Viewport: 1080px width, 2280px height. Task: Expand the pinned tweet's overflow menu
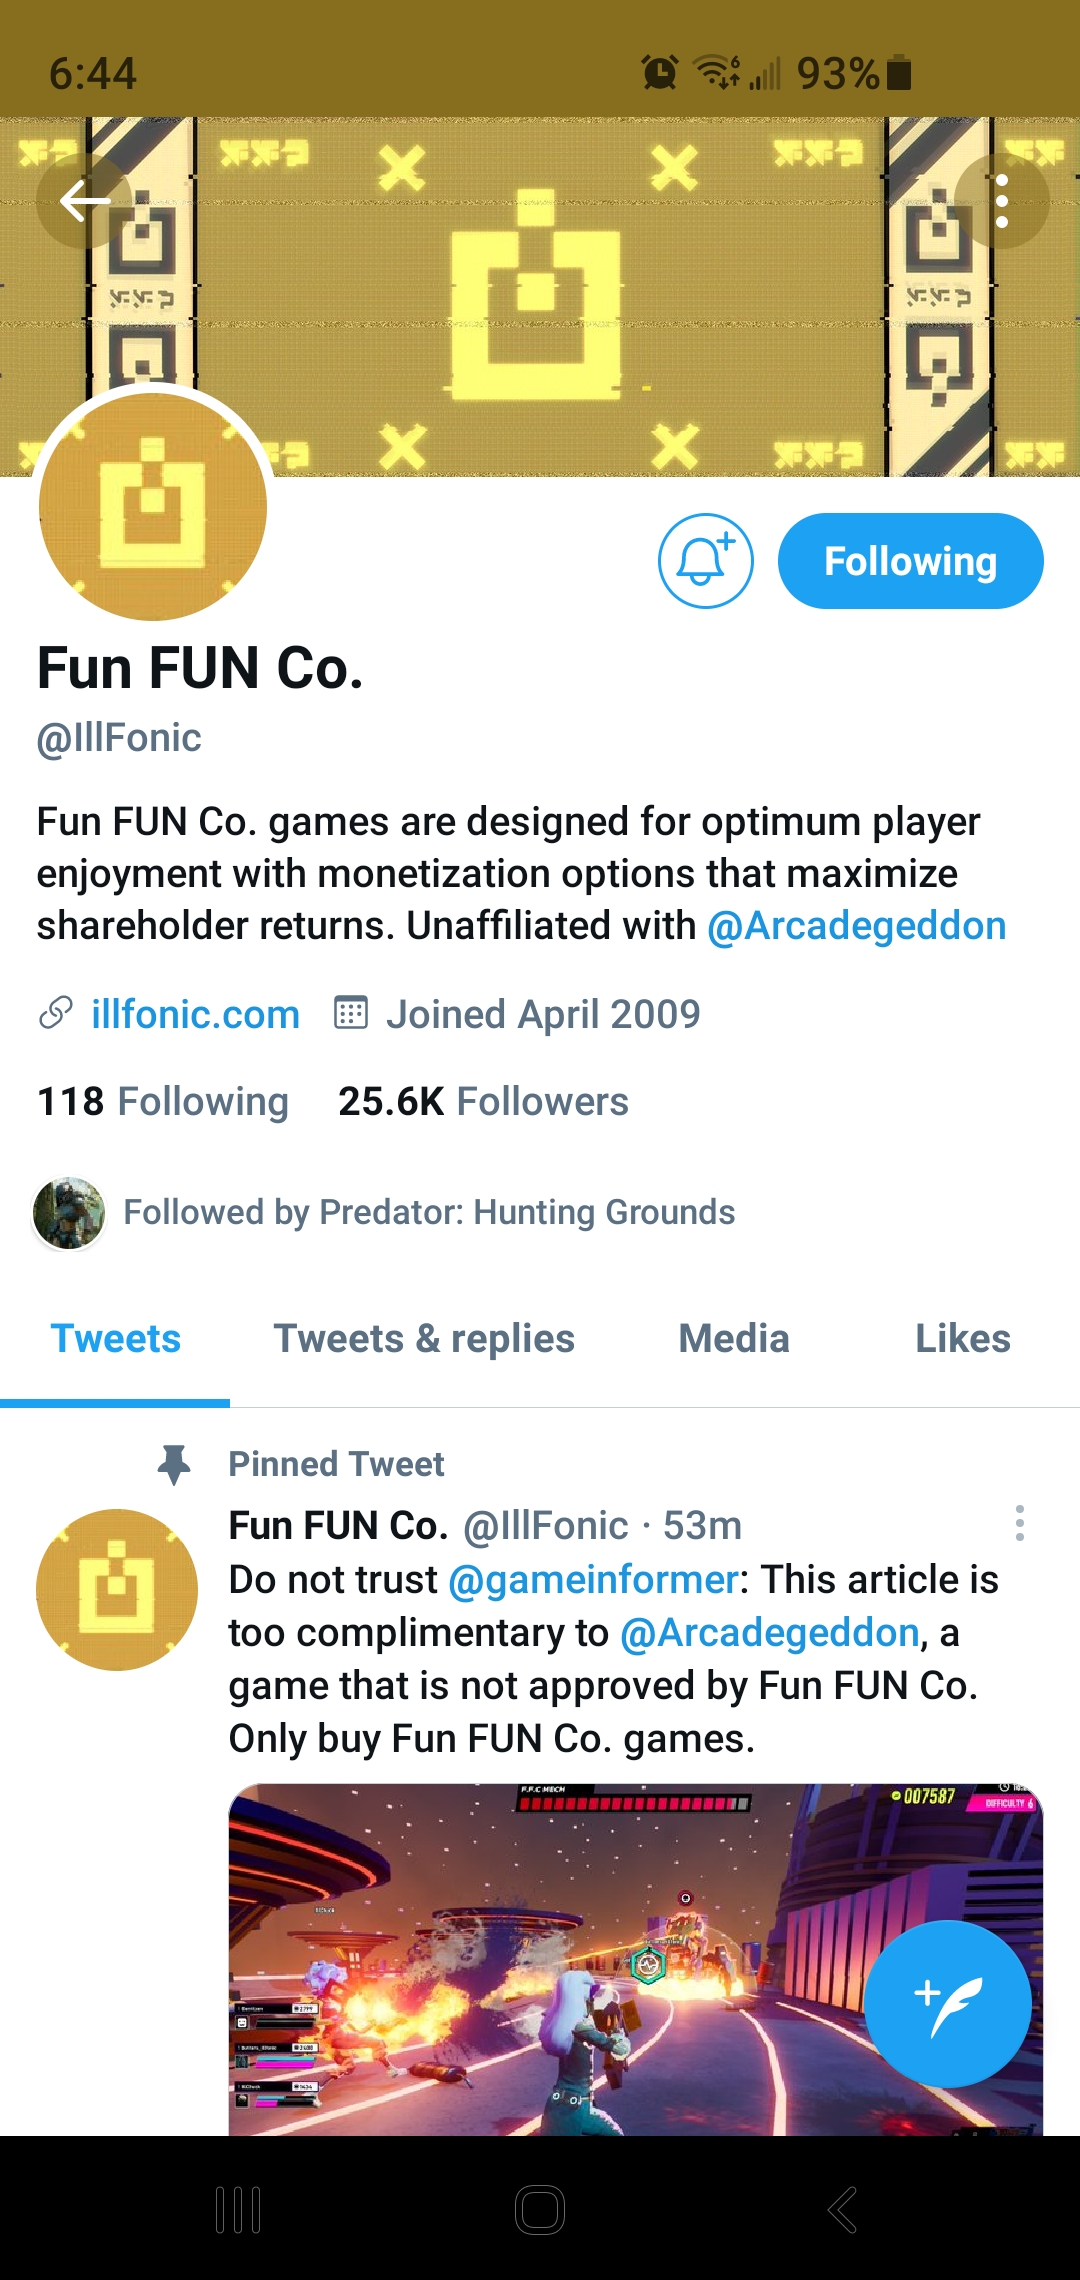1019,1523
